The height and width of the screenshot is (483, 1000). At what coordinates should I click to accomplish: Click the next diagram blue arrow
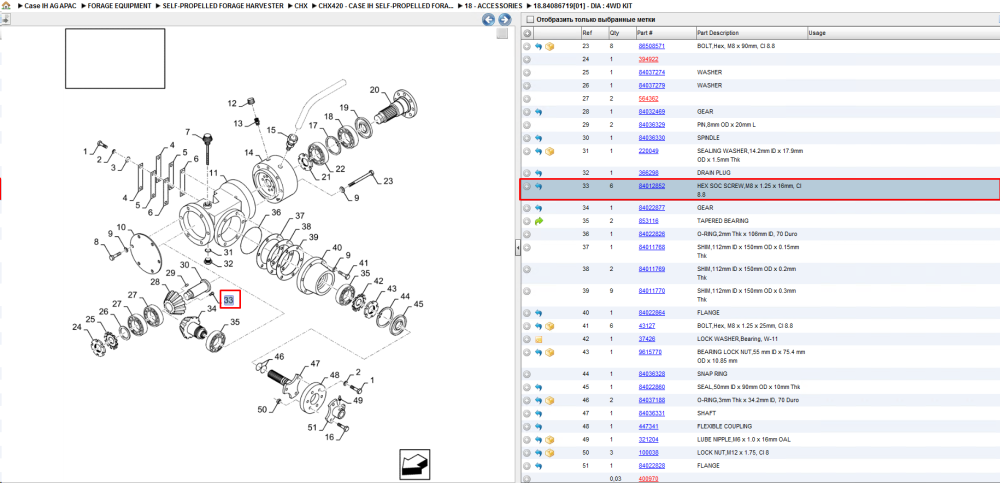(x=503, y=20)
